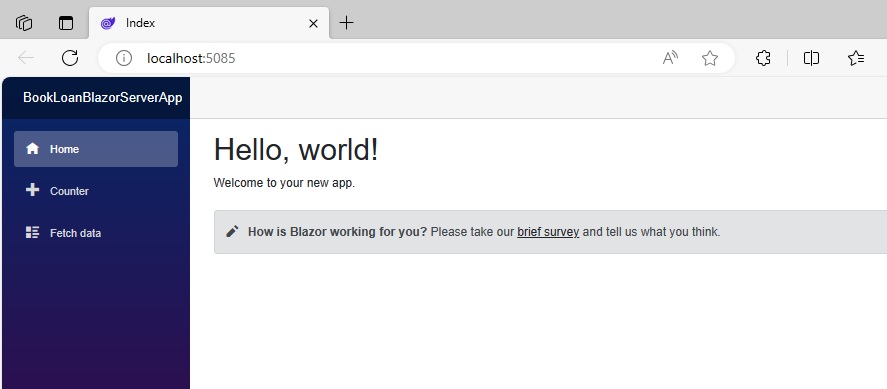This screenshot has height=389, width=887.
Task: Toggle split screen view
Action: 811,58
